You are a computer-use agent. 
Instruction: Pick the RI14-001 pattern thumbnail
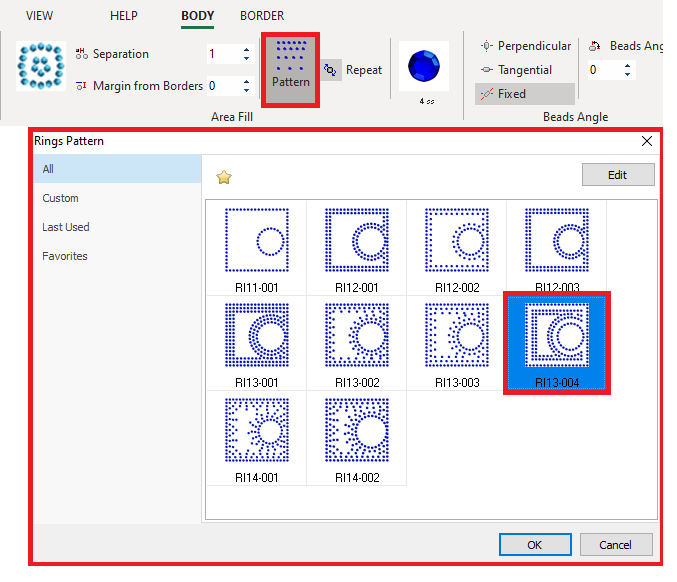click(x=256, y=438)
